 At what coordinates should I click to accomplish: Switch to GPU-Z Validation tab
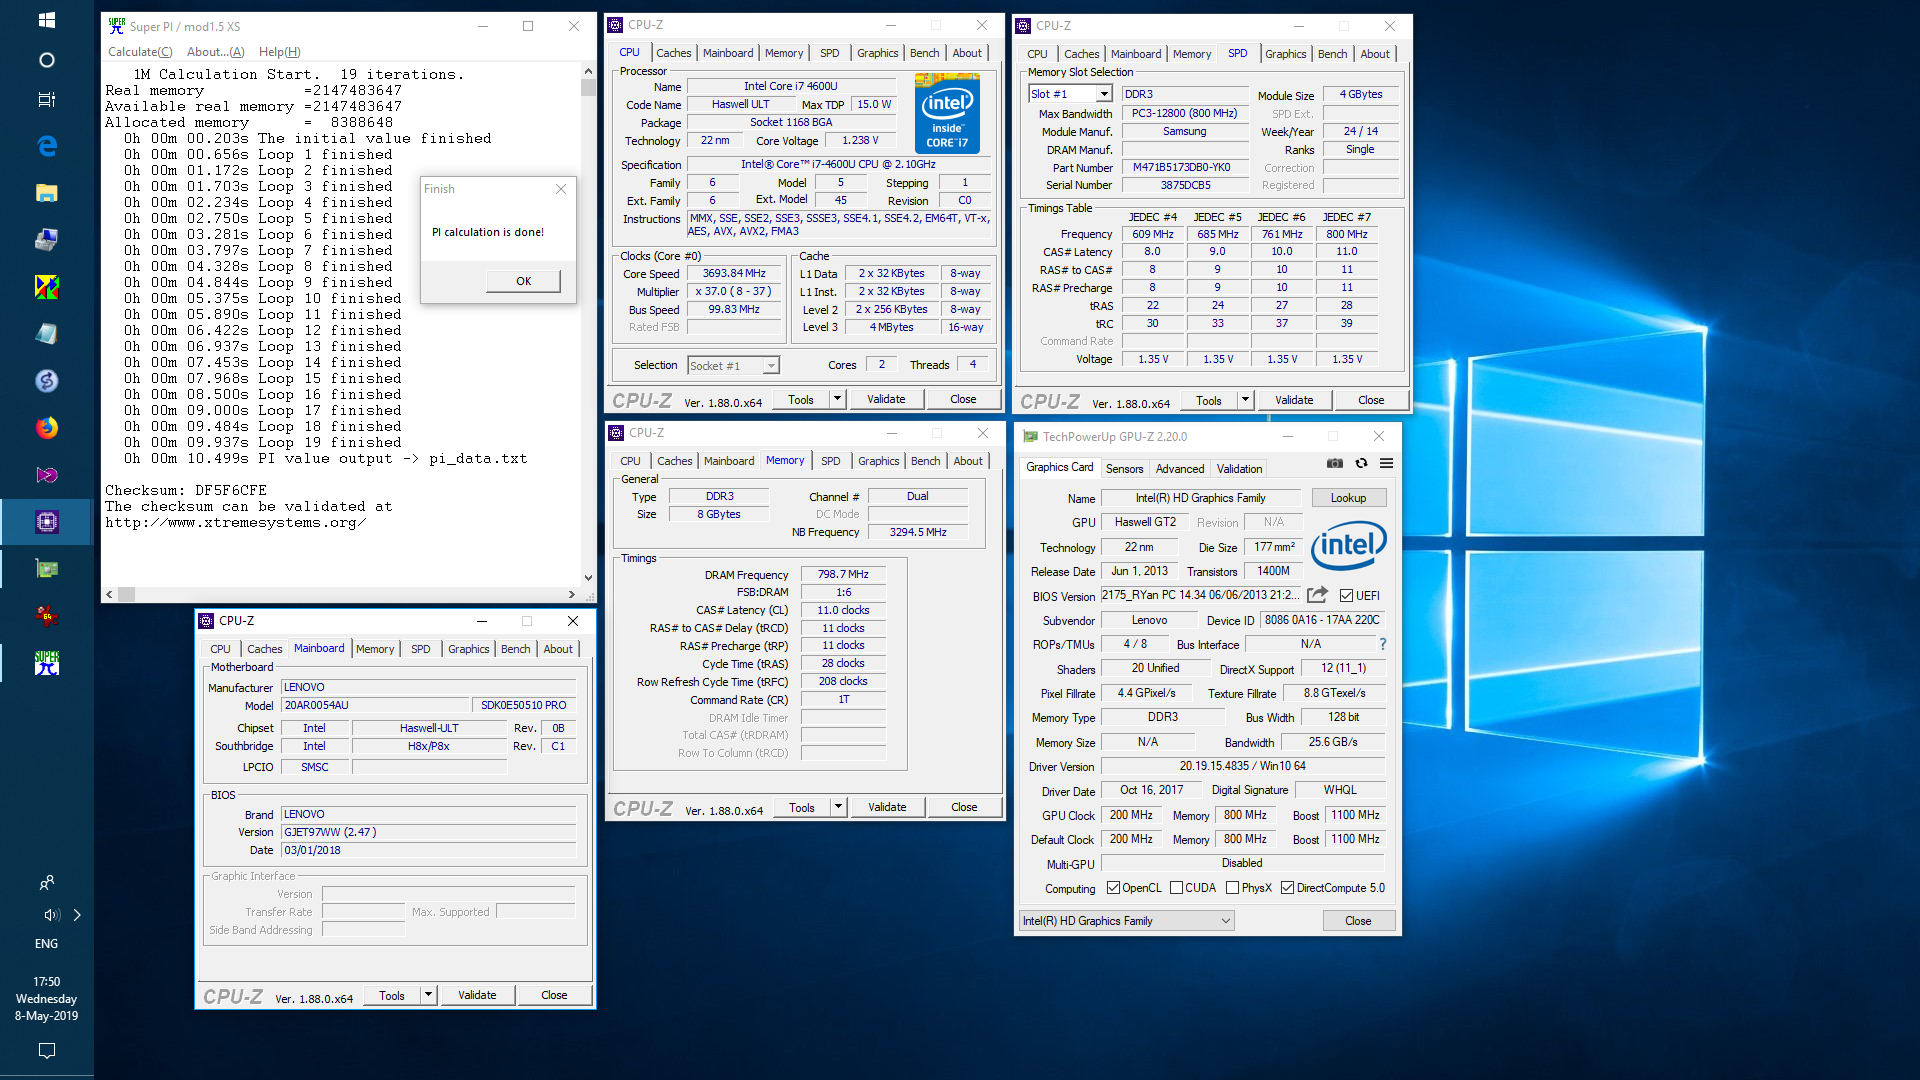pyautogui.click(x=1239, y=469)
